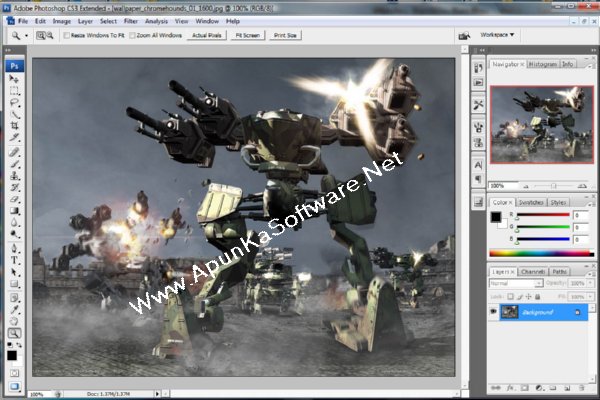Viewport: 600px width, 400px height.
Task: Select the Pen tool
Action: click(14, 248)
